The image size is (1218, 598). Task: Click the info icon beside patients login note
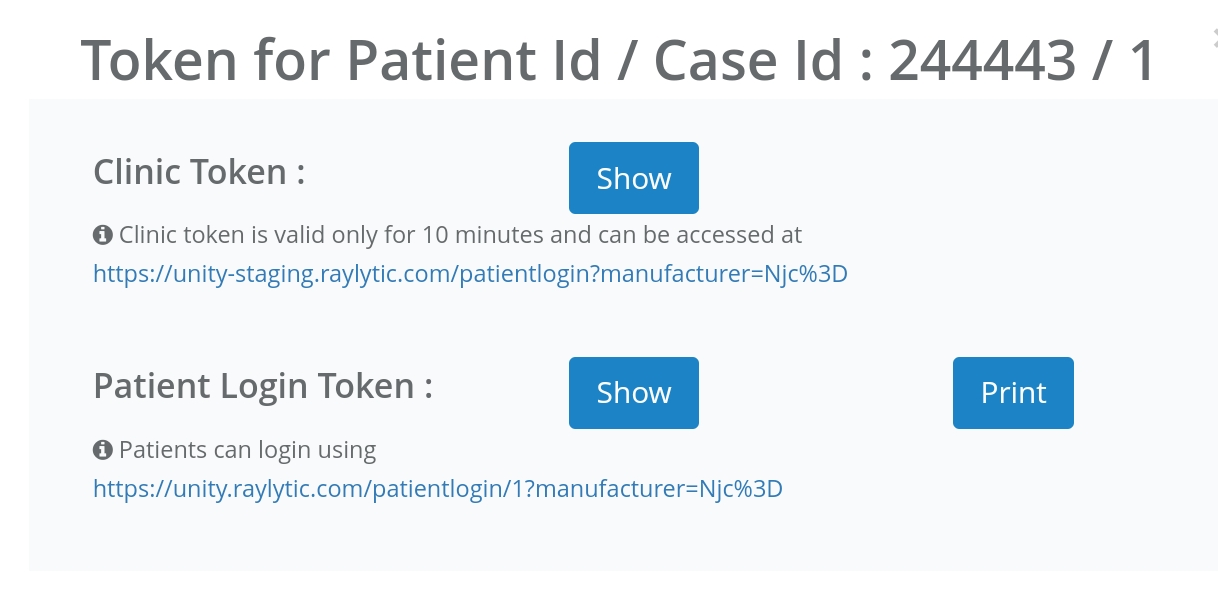coord(102,450)
